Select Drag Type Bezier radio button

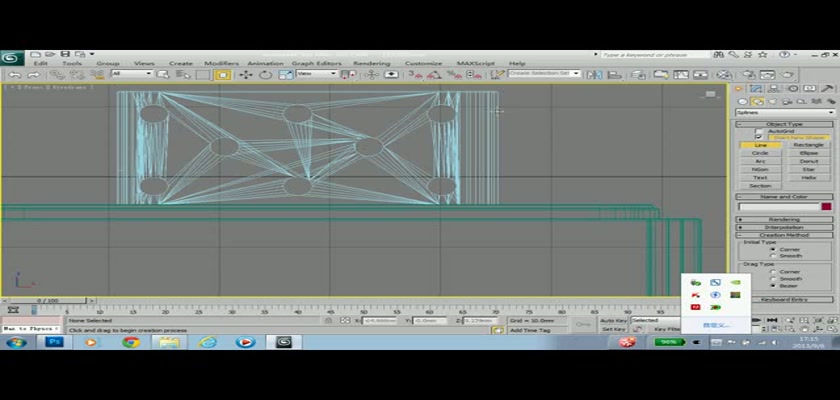[772, 285]
